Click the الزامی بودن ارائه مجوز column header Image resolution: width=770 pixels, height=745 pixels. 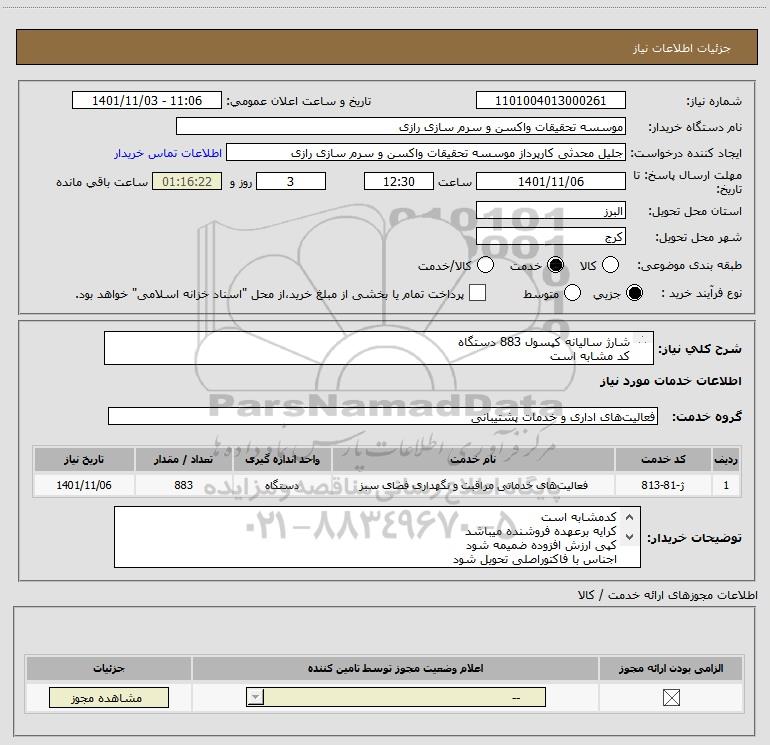[x=671, y=668]
